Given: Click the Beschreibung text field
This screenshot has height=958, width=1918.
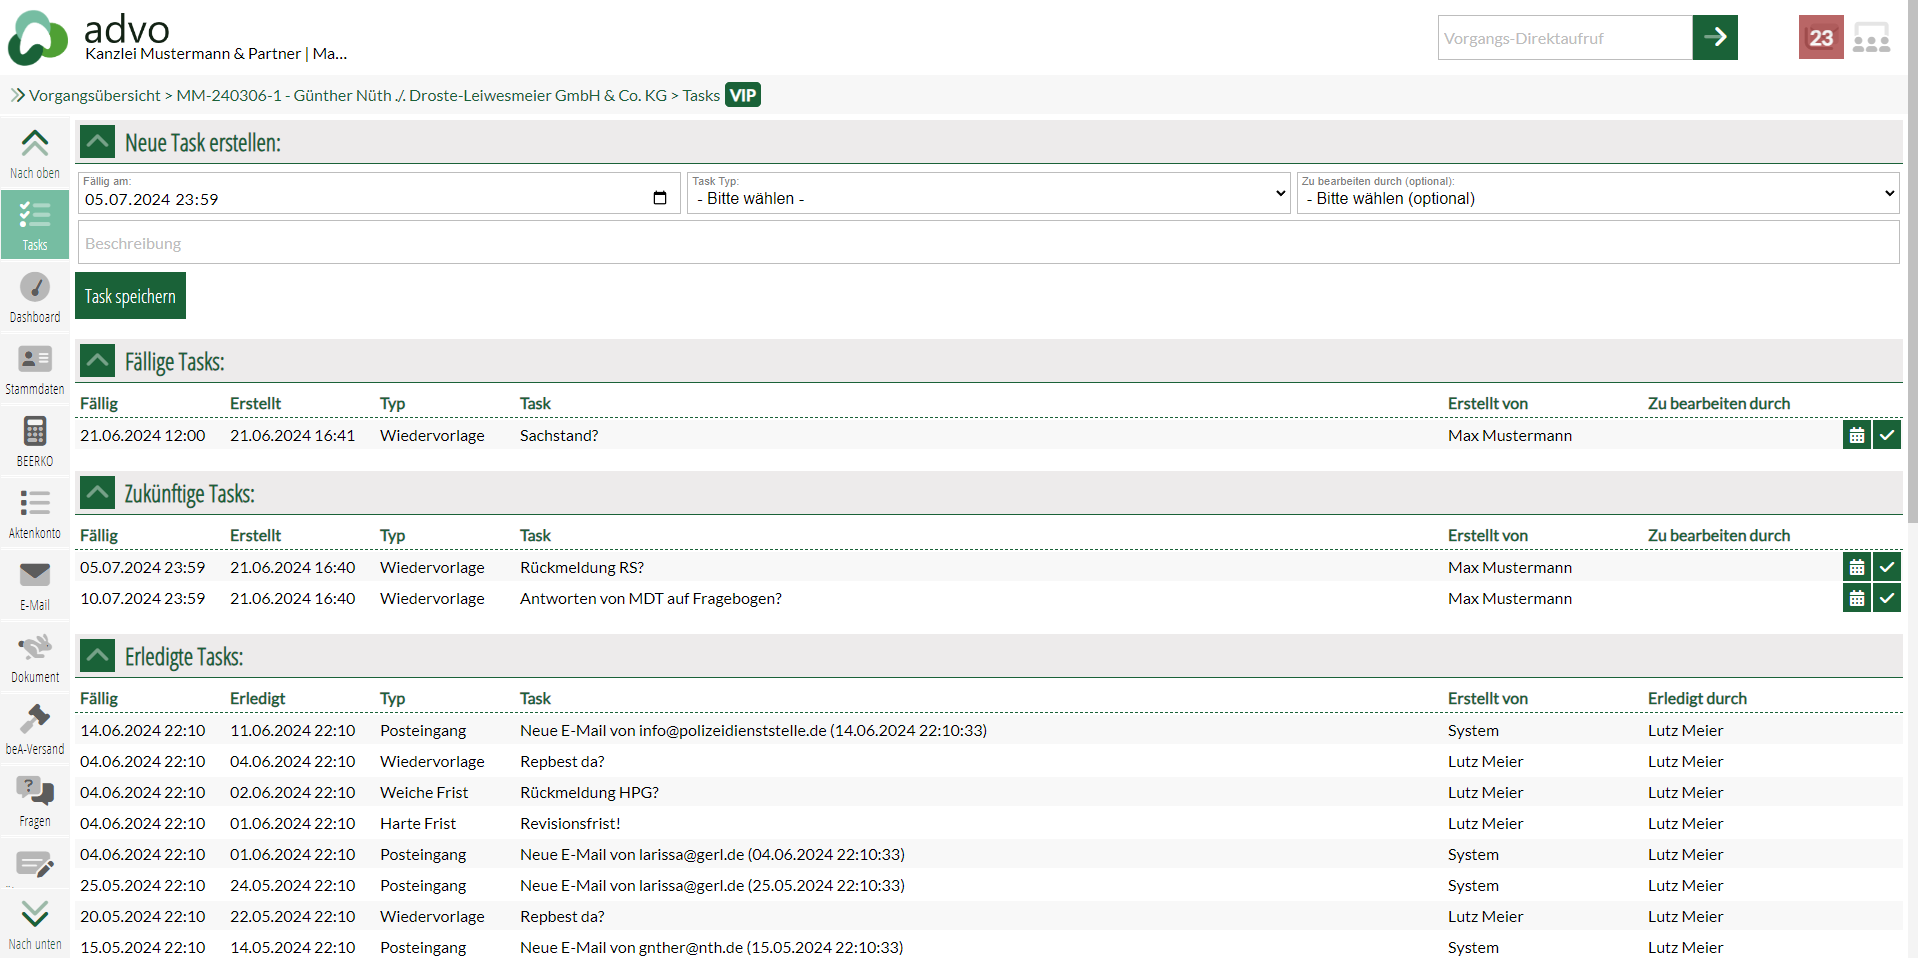Looking at the screenshot, I should click(x=988, y=243).
